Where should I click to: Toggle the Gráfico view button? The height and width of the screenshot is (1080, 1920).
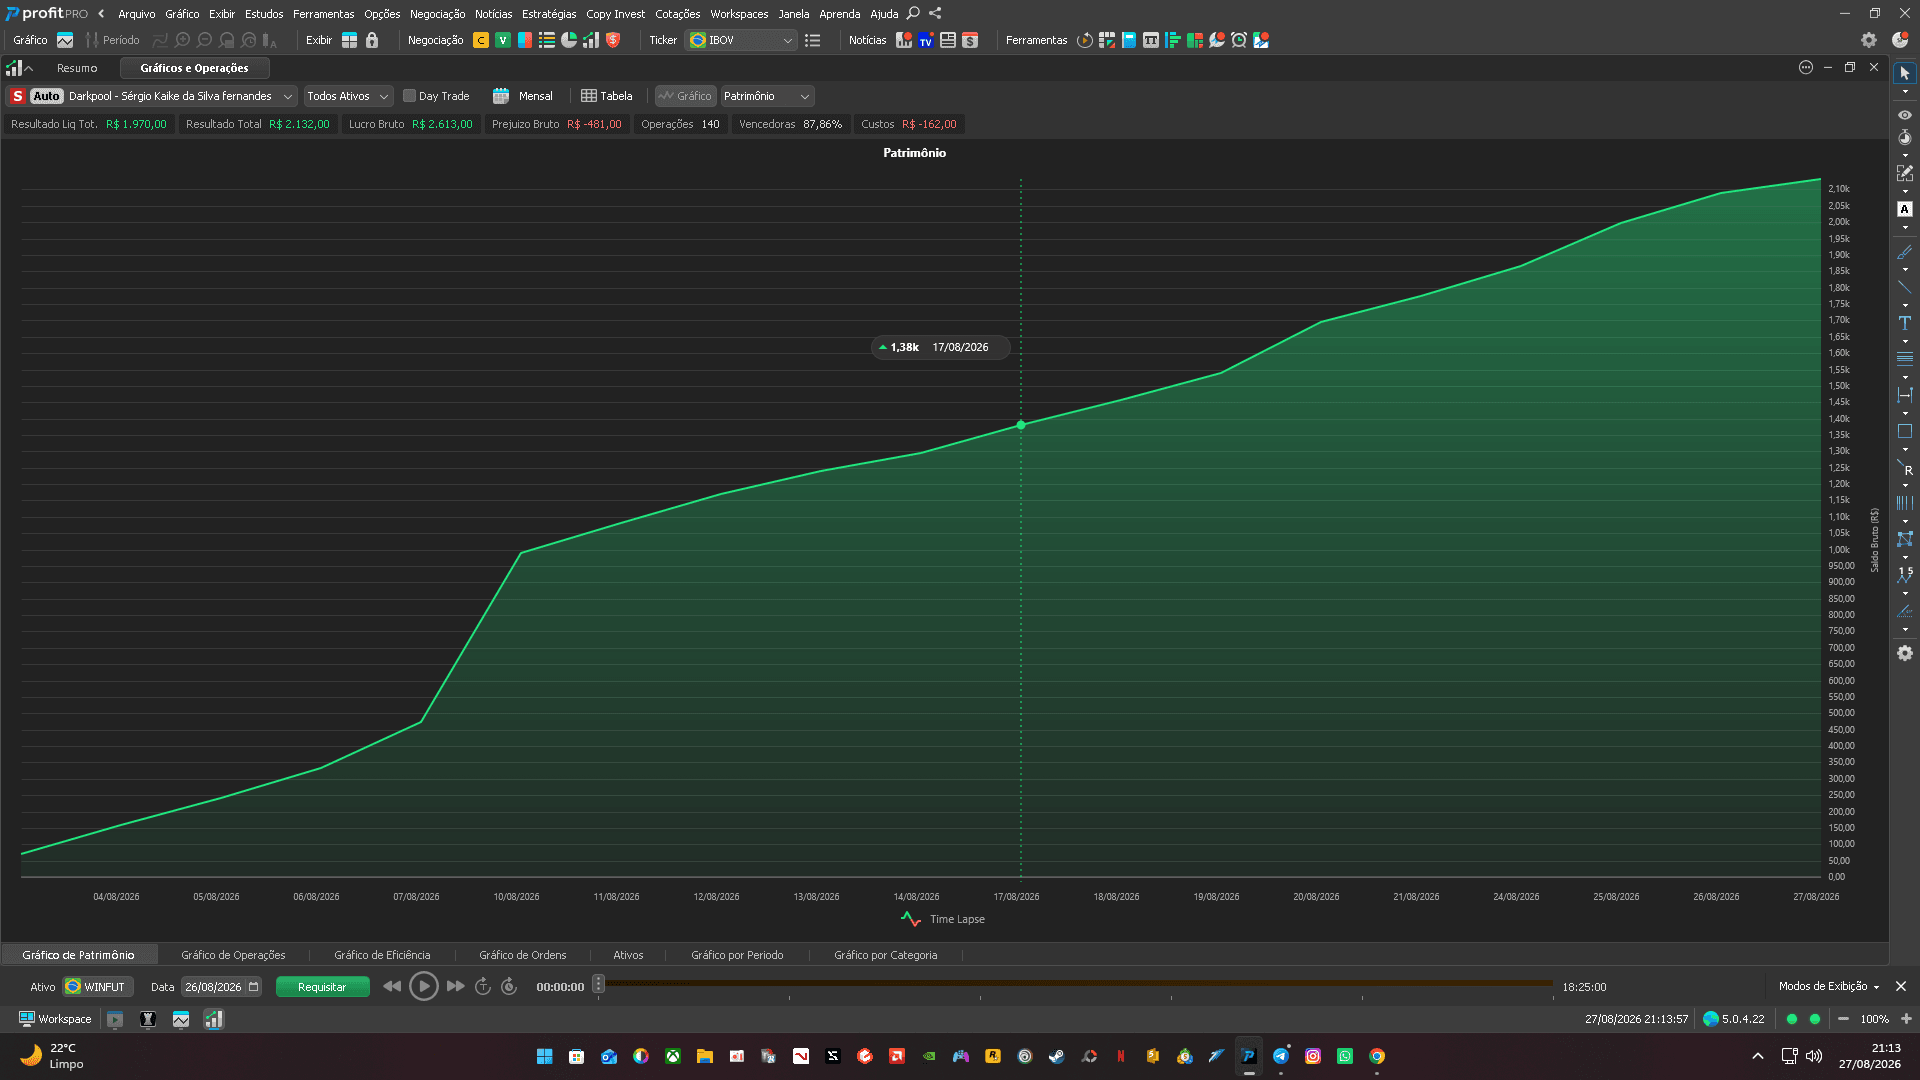coord(685,96)
